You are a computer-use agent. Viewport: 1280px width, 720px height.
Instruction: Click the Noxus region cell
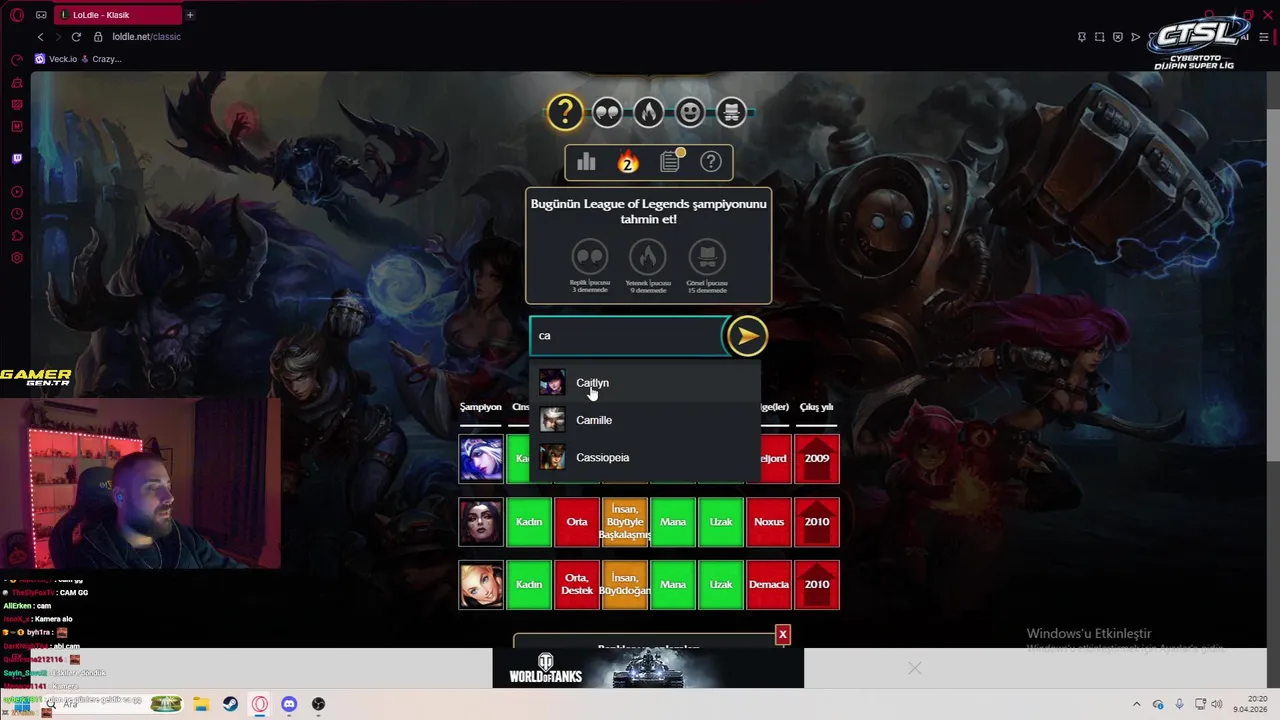point(769,522)
